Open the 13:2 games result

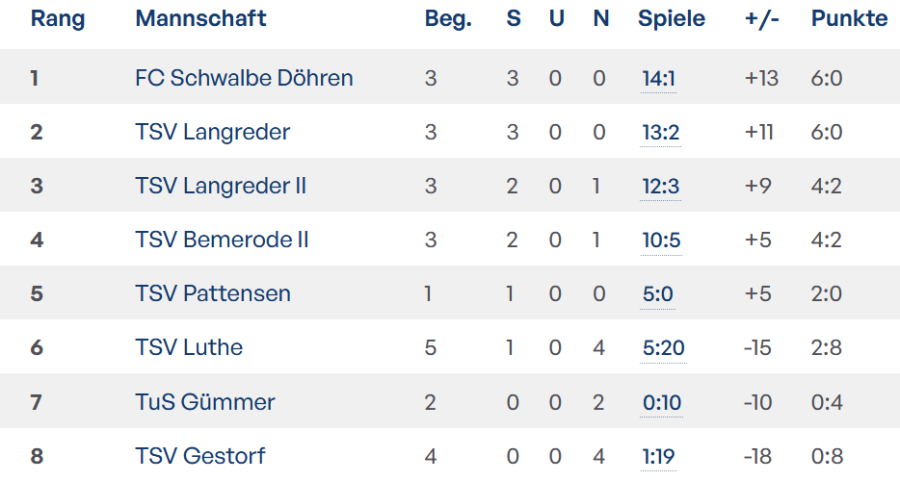tap(659, 132)
